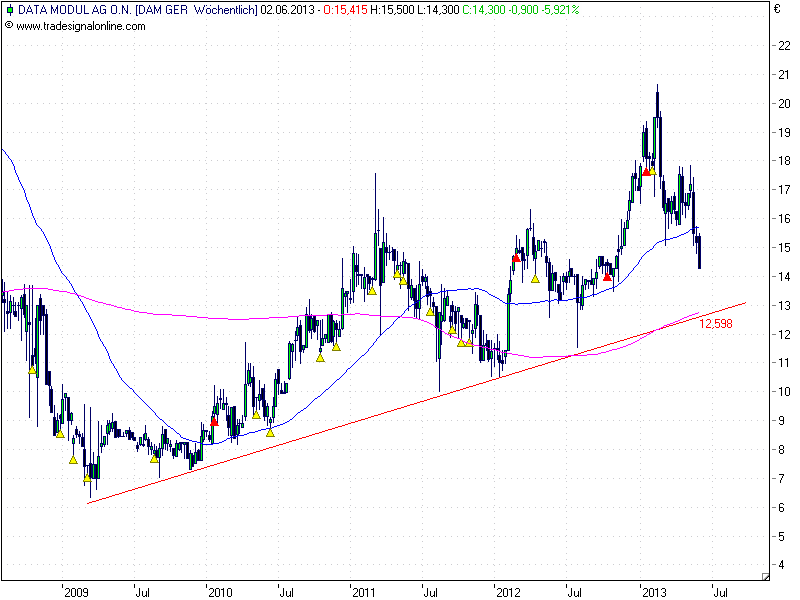
Task: Click the close value C:14,300
Action: pyautogui.click(x=484, y=10)
